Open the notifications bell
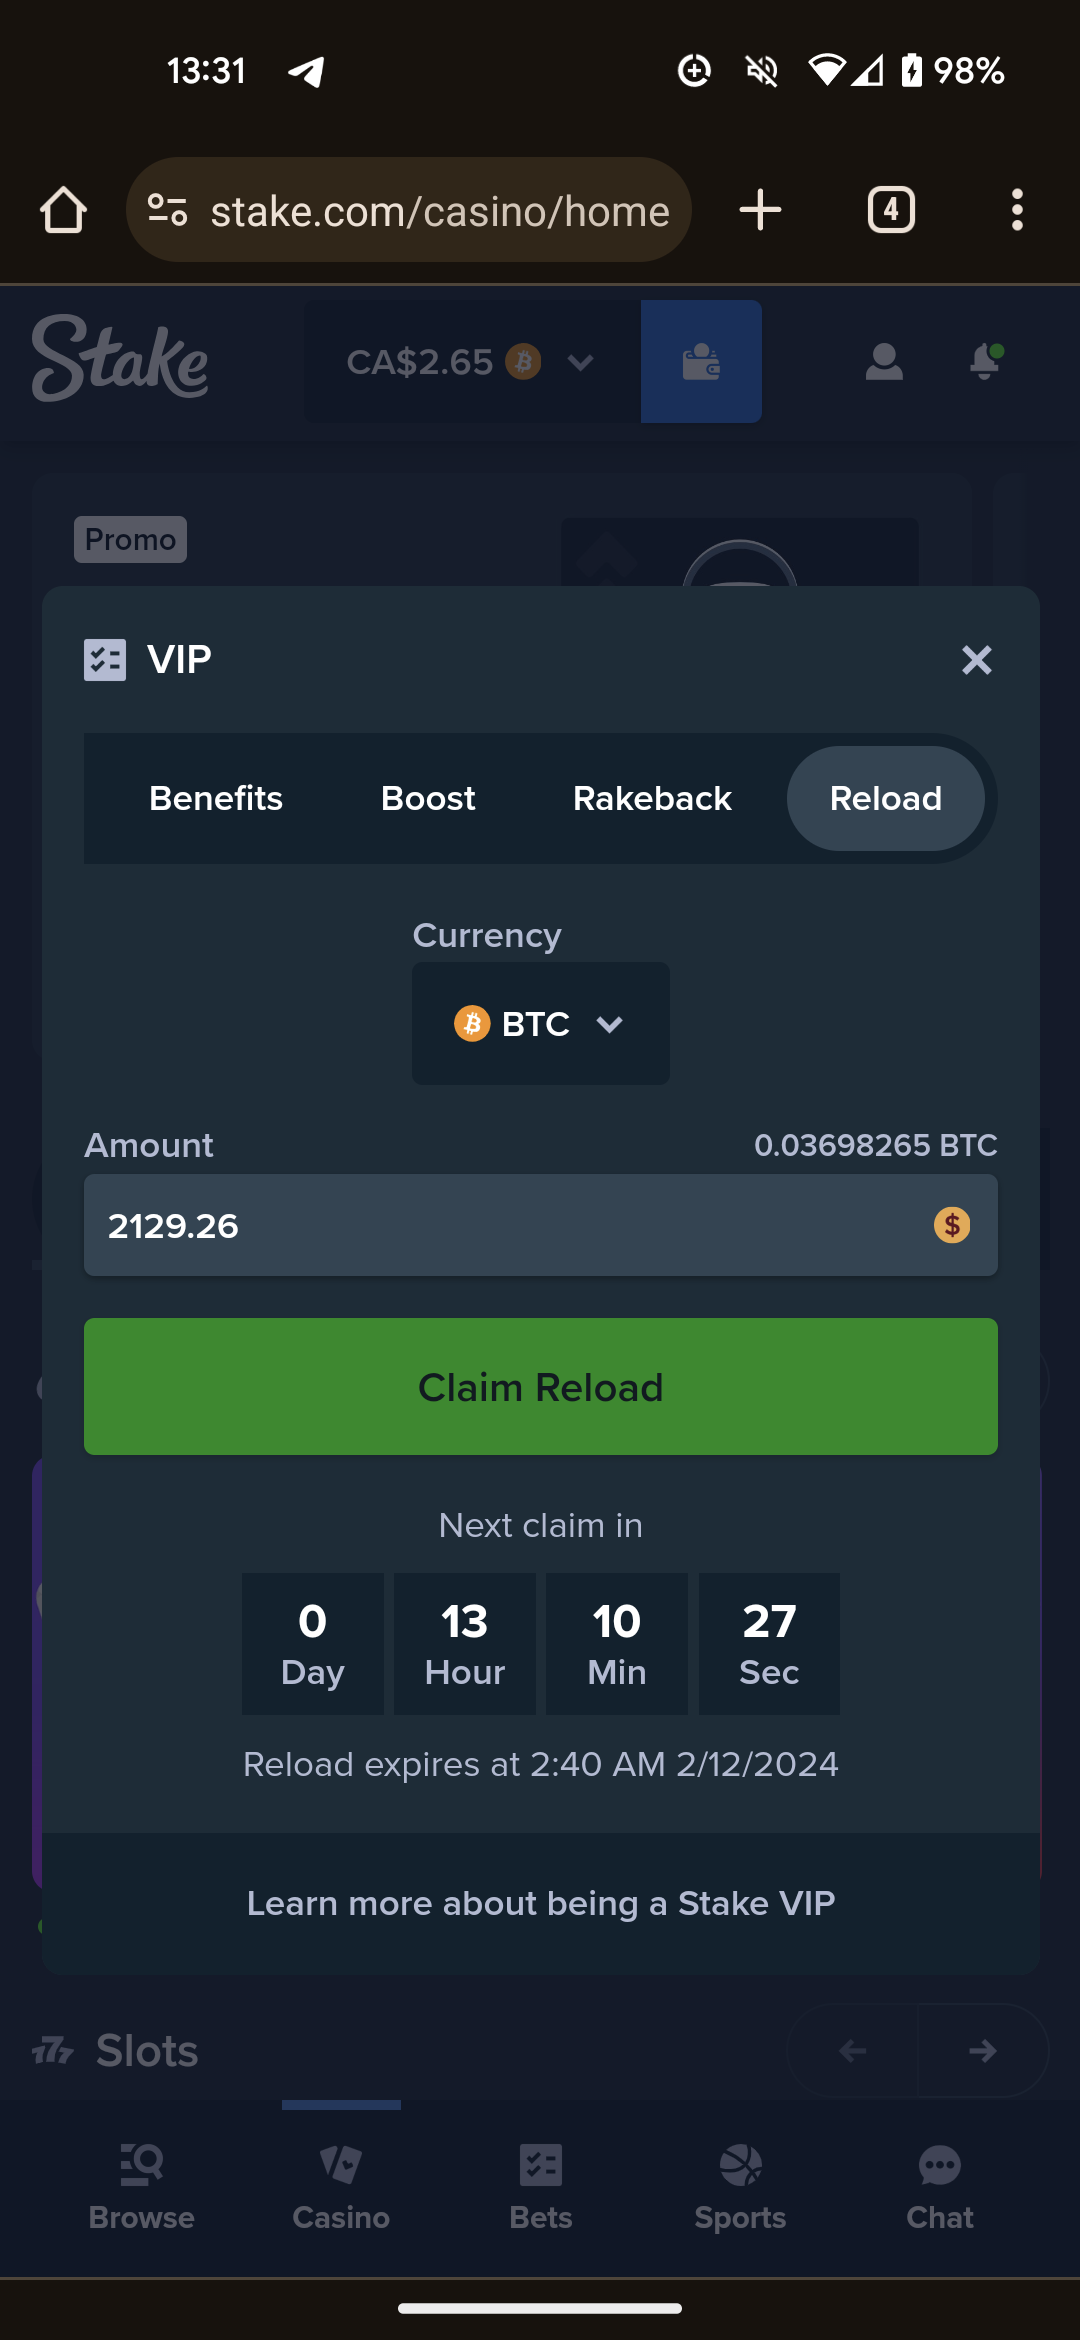 (985, 361)
